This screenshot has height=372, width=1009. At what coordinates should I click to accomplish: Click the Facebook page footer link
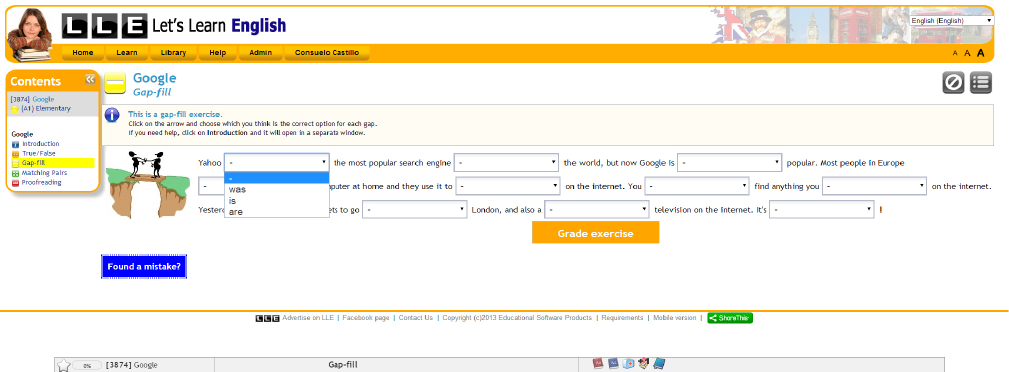click(x=366, y=318)
